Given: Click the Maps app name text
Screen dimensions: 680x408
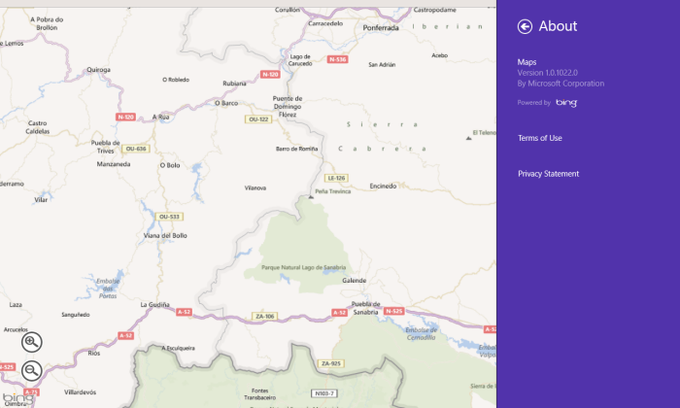Looking at the screenshot, I should click(x=527, y=62).
